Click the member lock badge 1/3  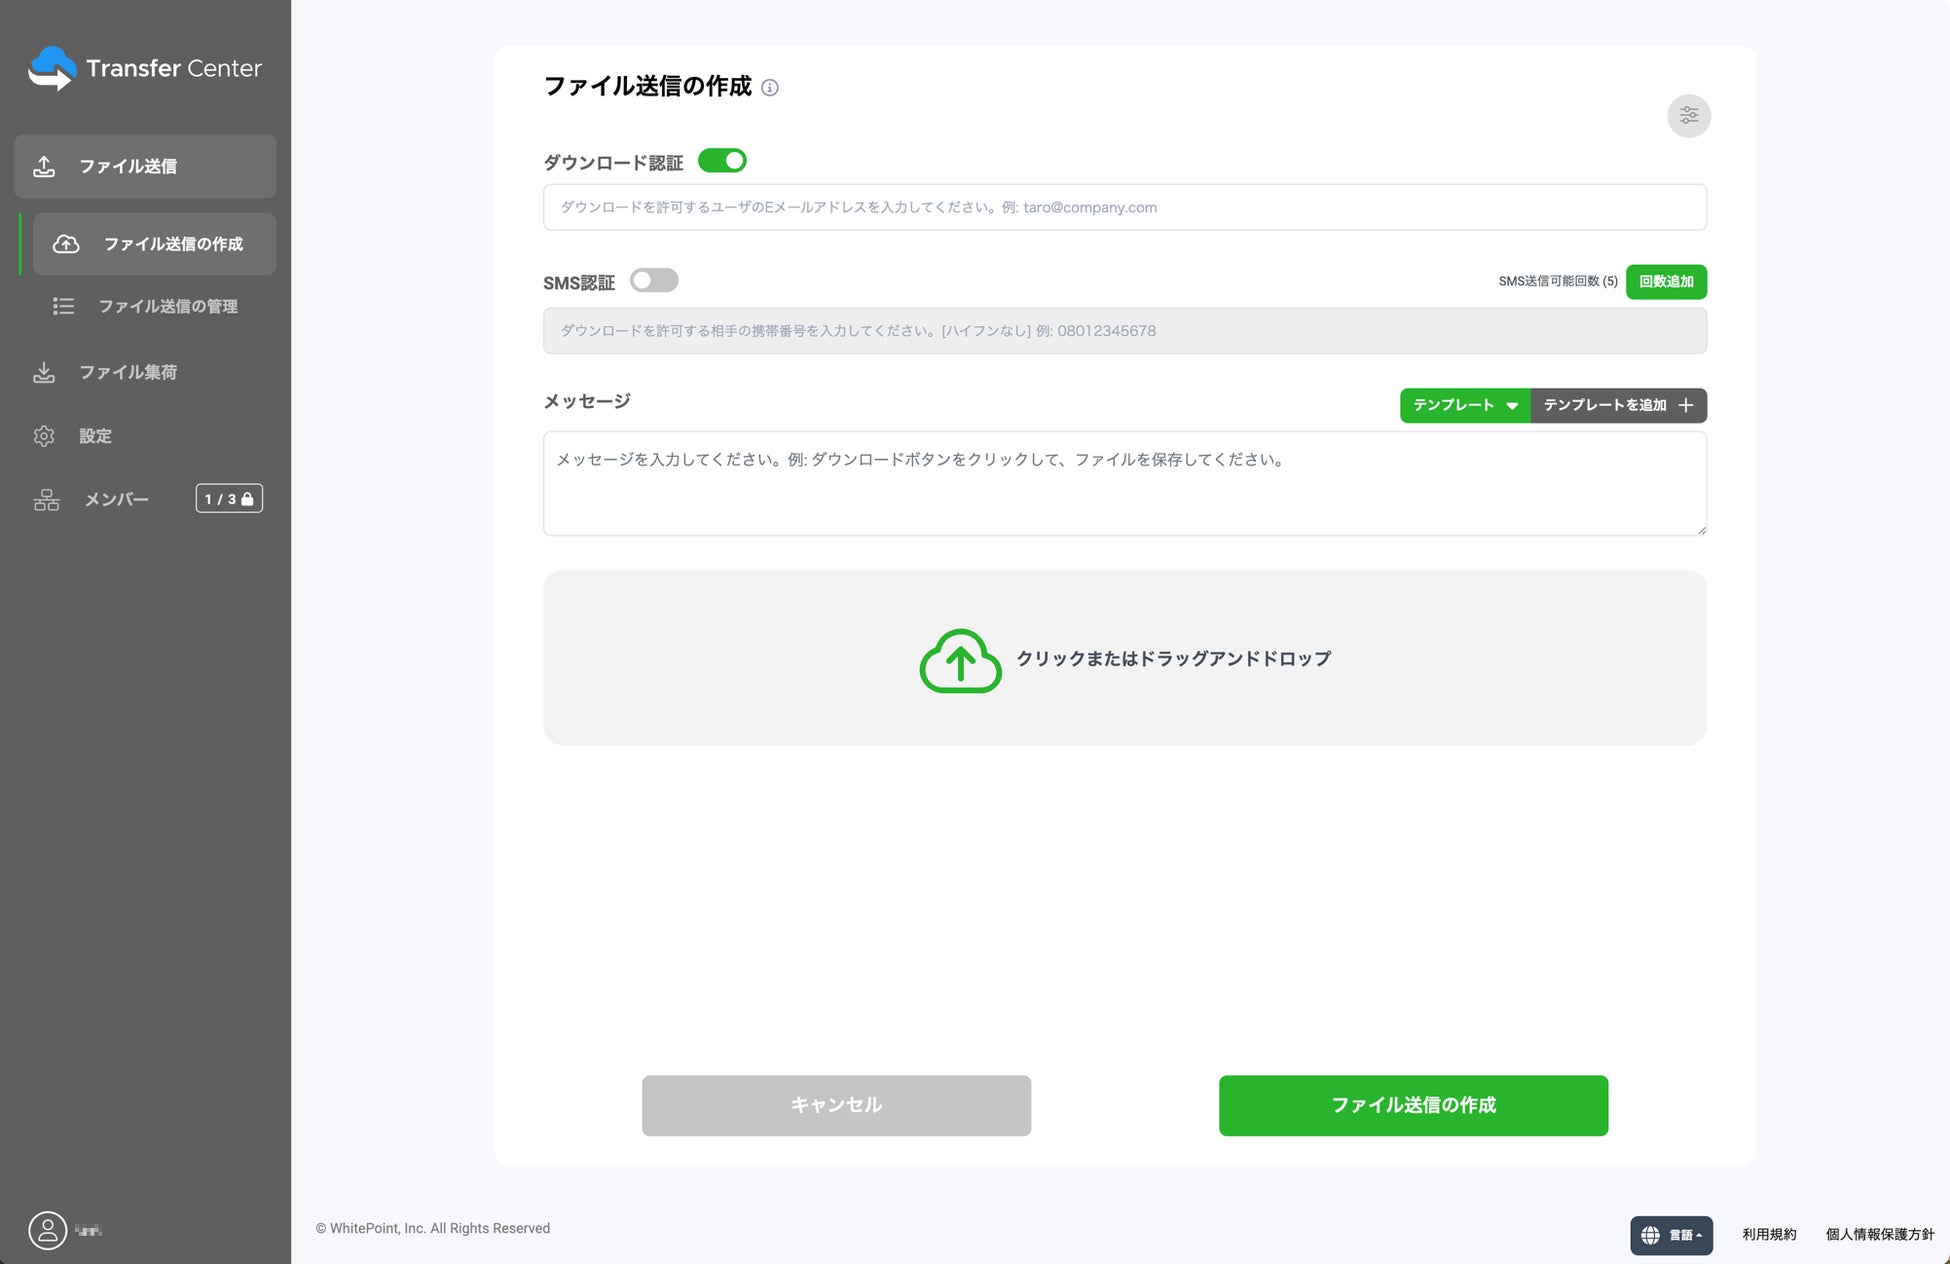pos(229,499)
